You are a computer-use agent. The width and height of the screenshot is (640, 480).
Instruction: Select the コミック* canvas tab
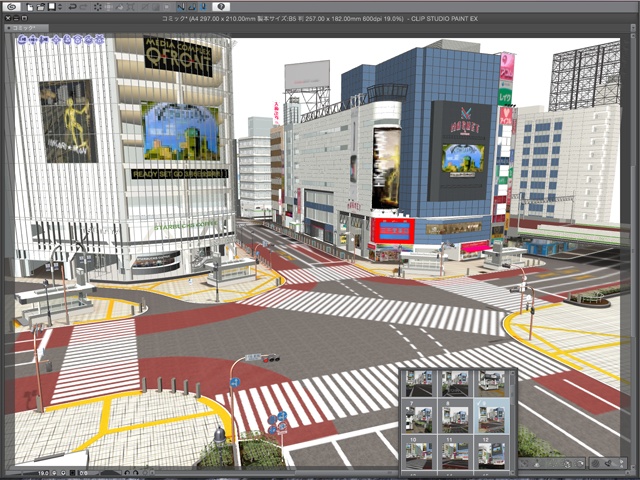pyautogui.click(x=27, y=28)
